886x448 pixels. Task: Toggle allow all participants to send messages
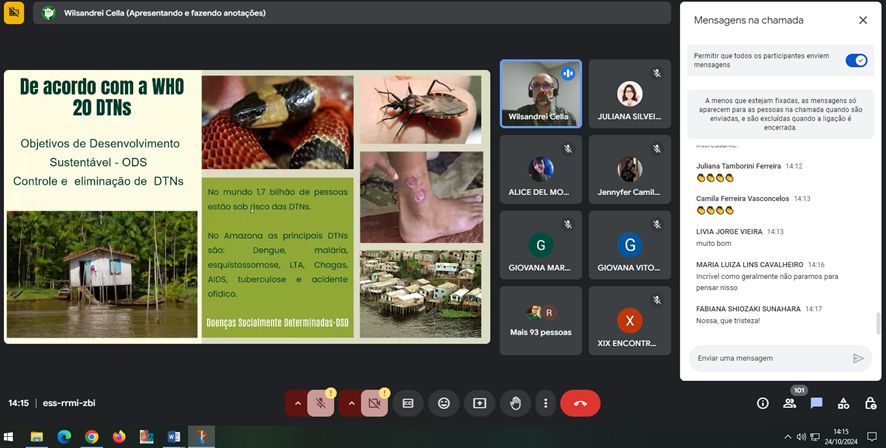click(x=856, y=60)
